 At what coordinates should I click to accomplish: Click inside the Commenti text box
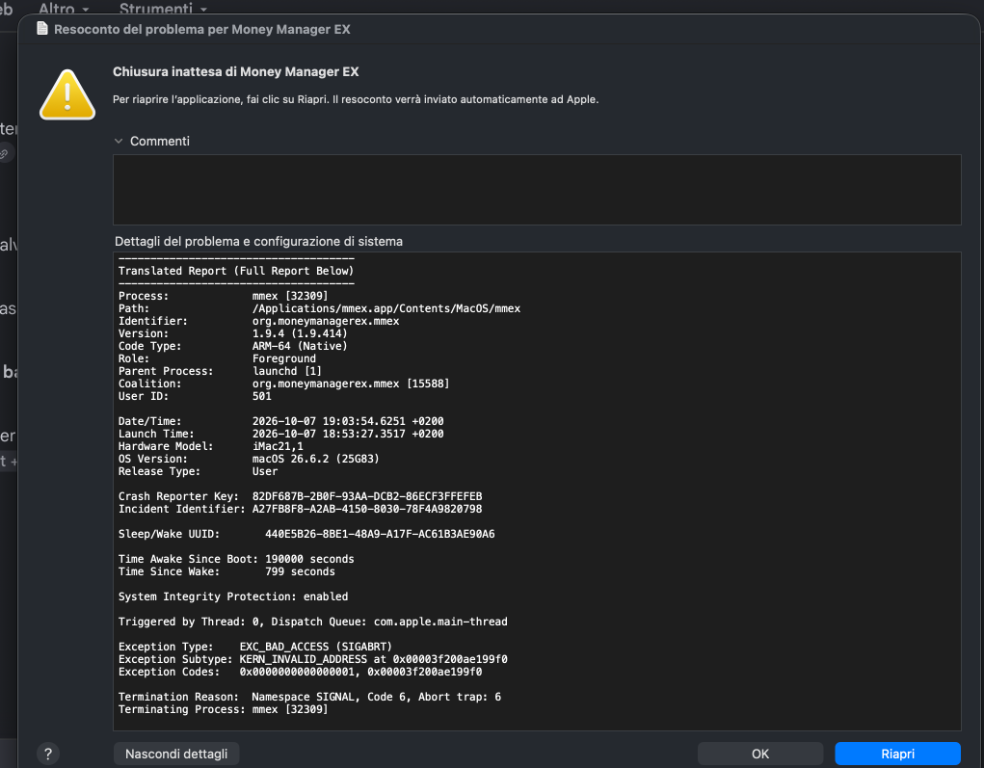click(537, 189)
